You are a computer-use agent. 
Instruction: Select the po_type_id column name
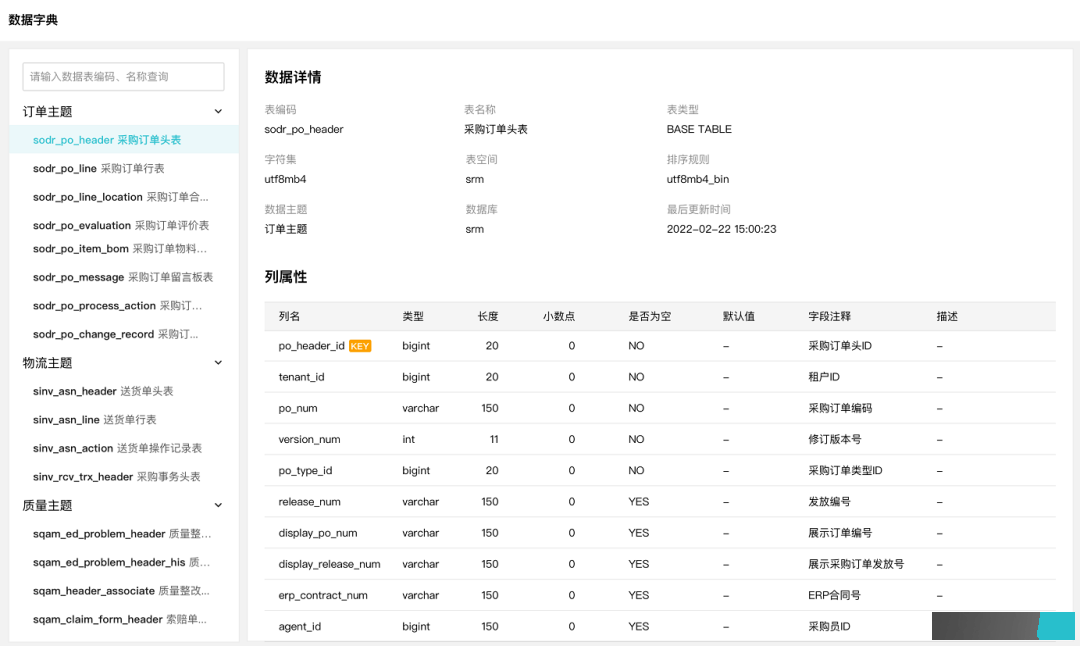tap(305, 470)
